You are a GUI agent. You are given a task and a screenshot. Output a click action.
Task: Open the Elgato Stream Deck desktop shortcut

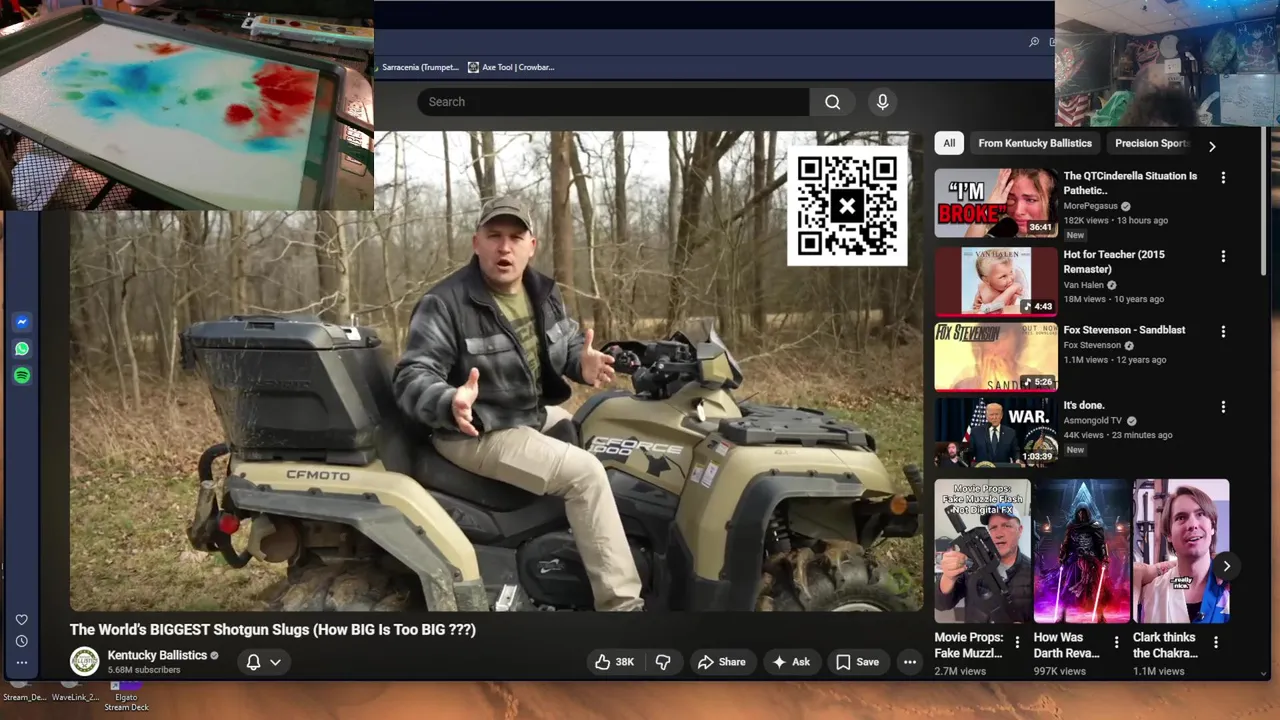125,695
